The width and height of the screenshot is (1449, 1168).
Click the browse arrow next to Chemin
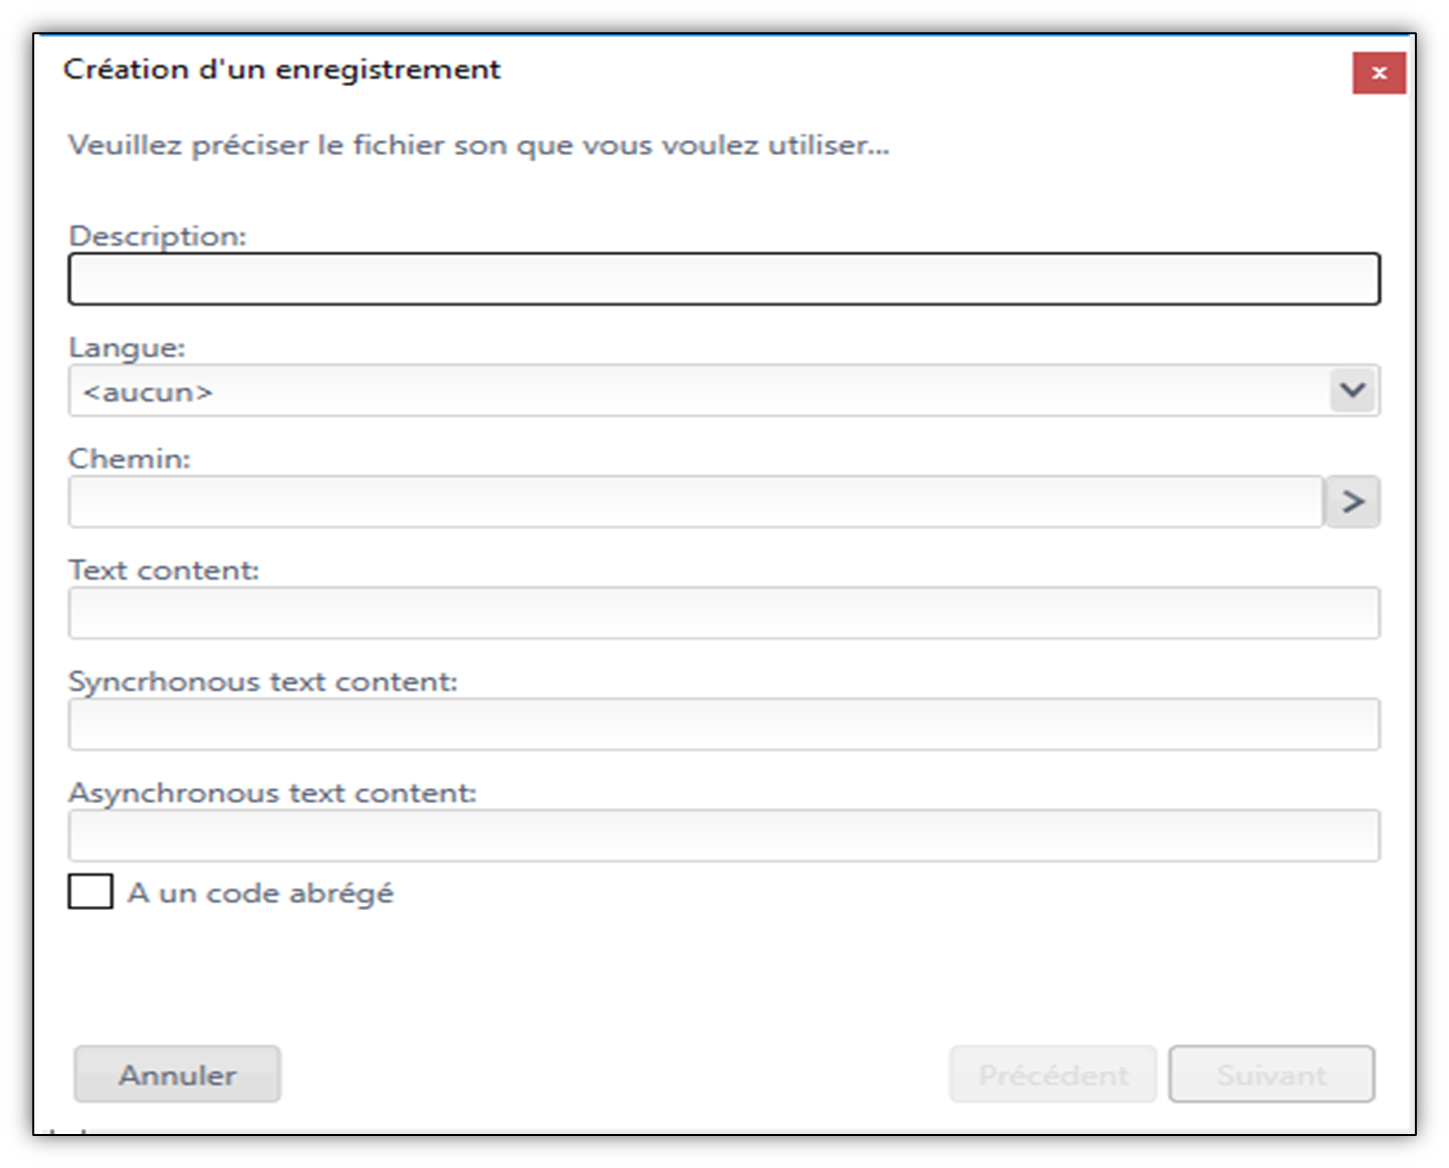click(x=1352, y=501)
